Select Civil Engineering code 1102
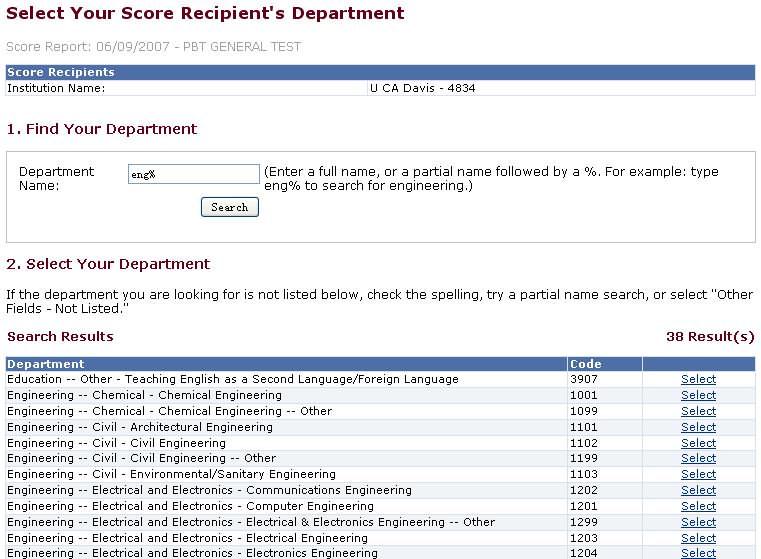The image size is (761, 559). [698, 443]
